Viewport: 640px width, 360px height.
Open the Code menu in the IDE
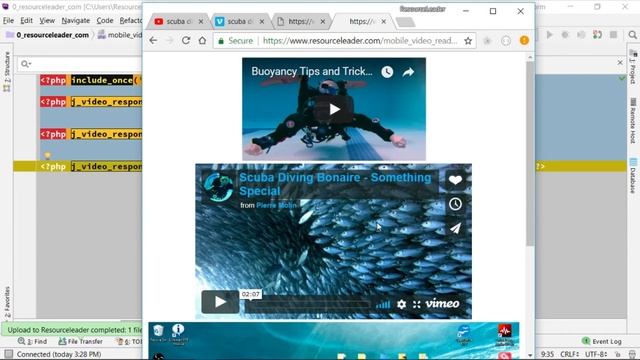pyautogui.click(x=104, y=20)
